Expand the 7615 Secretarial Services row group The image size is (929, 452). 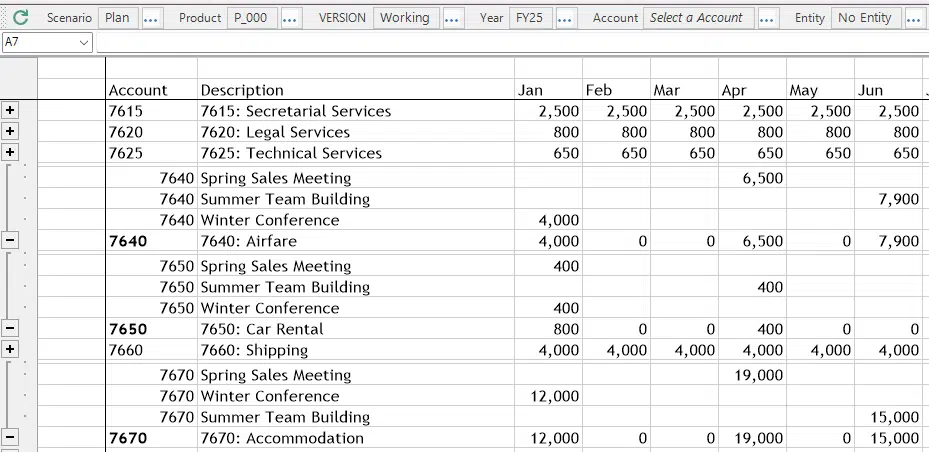(x=10, y=111)
